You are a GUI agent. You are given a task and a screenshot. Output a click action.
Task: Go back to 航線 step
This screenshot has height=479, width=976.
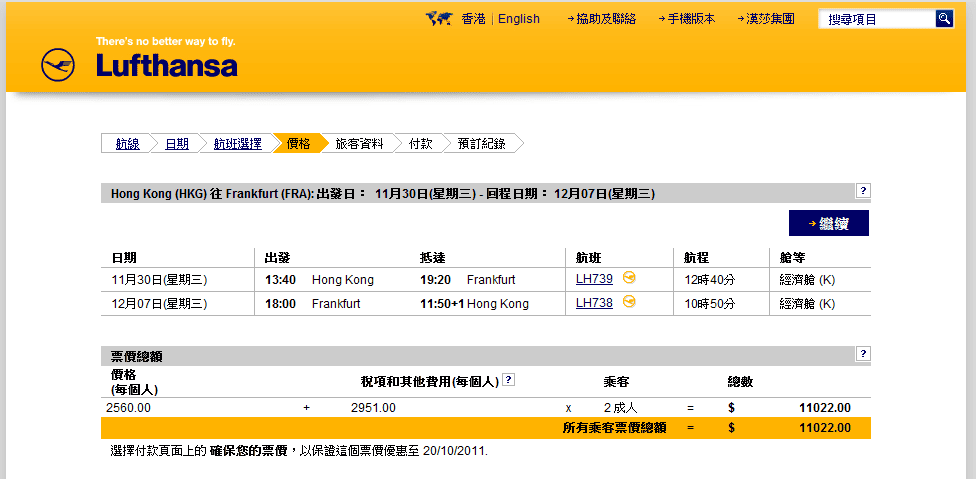[x=127, y=144]
